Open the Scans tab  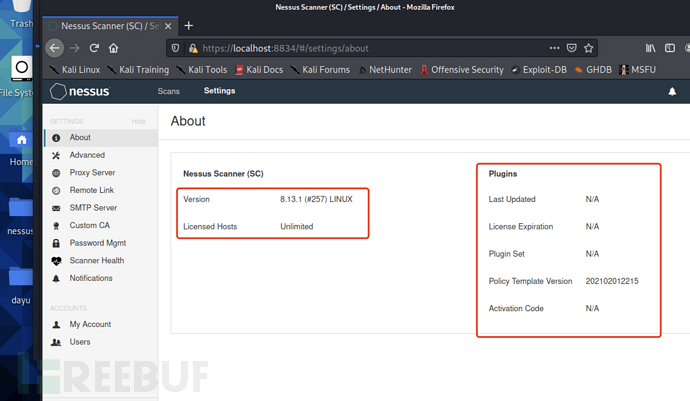coord(169,91)
